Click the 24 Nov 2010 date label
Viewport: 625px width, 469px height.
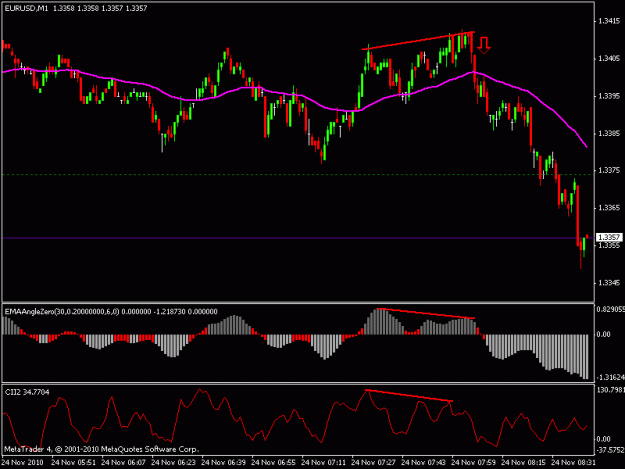click(x=22, y=463)
